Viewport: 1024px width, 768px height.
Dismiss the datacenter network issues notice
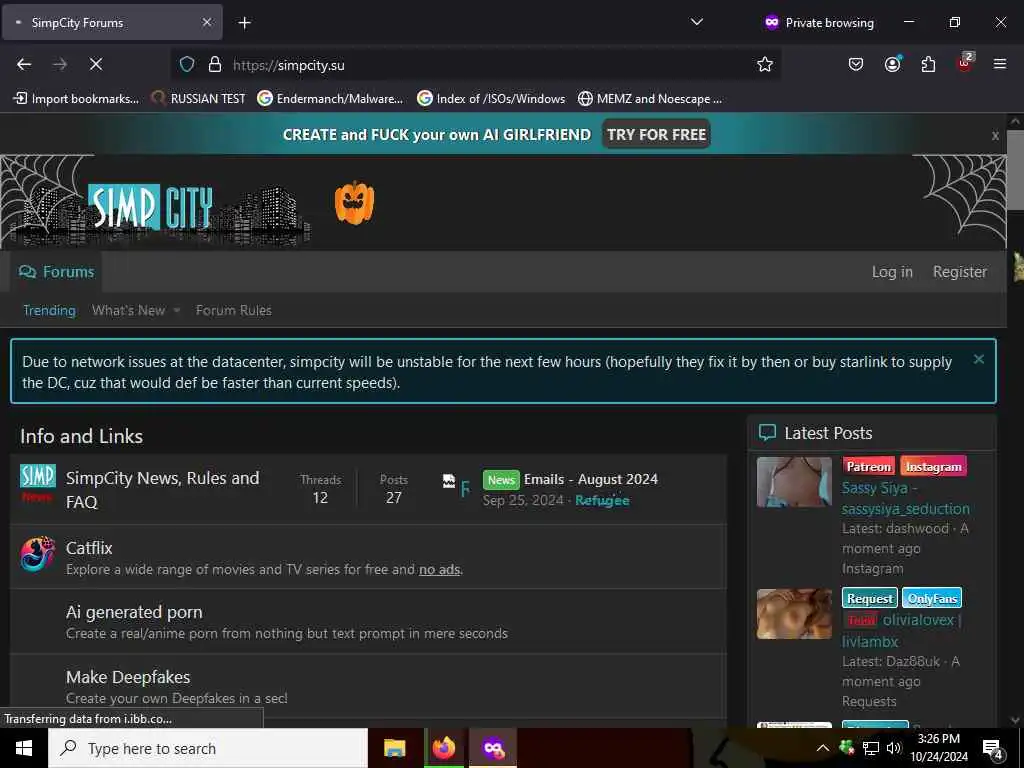pos(978,359)
